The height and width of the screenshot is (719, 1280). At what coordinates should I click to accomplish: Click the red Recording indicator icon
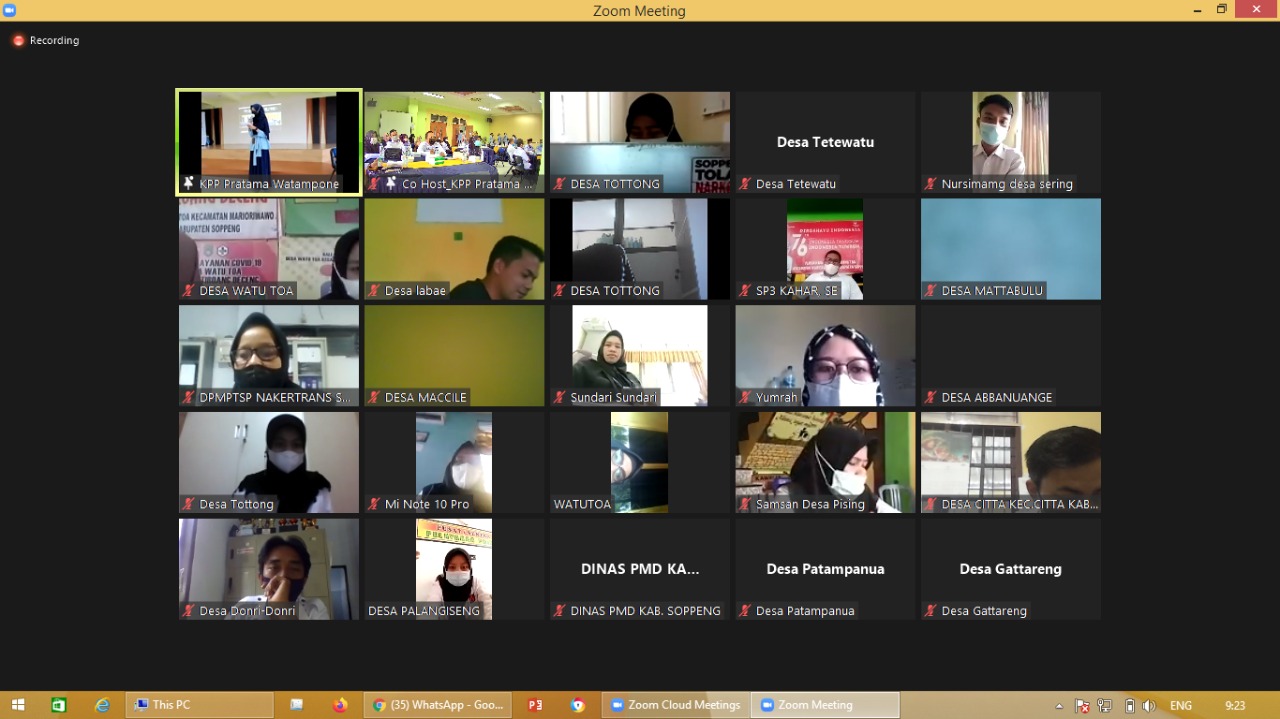(18, 41)
